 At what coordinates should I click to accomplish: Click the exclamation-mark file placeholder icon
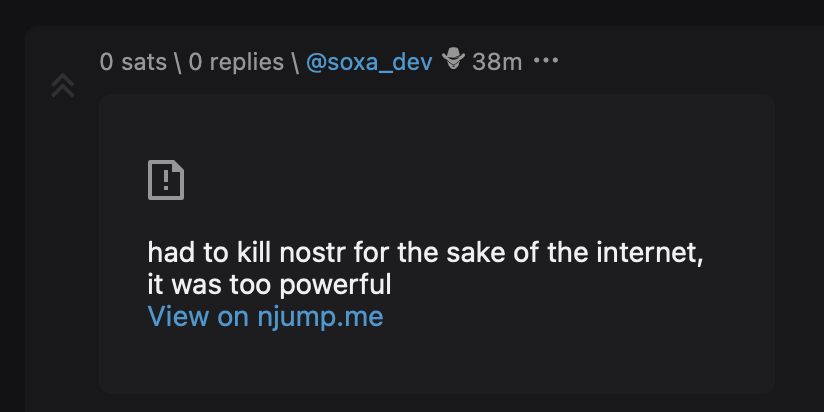tap(166, 180)
